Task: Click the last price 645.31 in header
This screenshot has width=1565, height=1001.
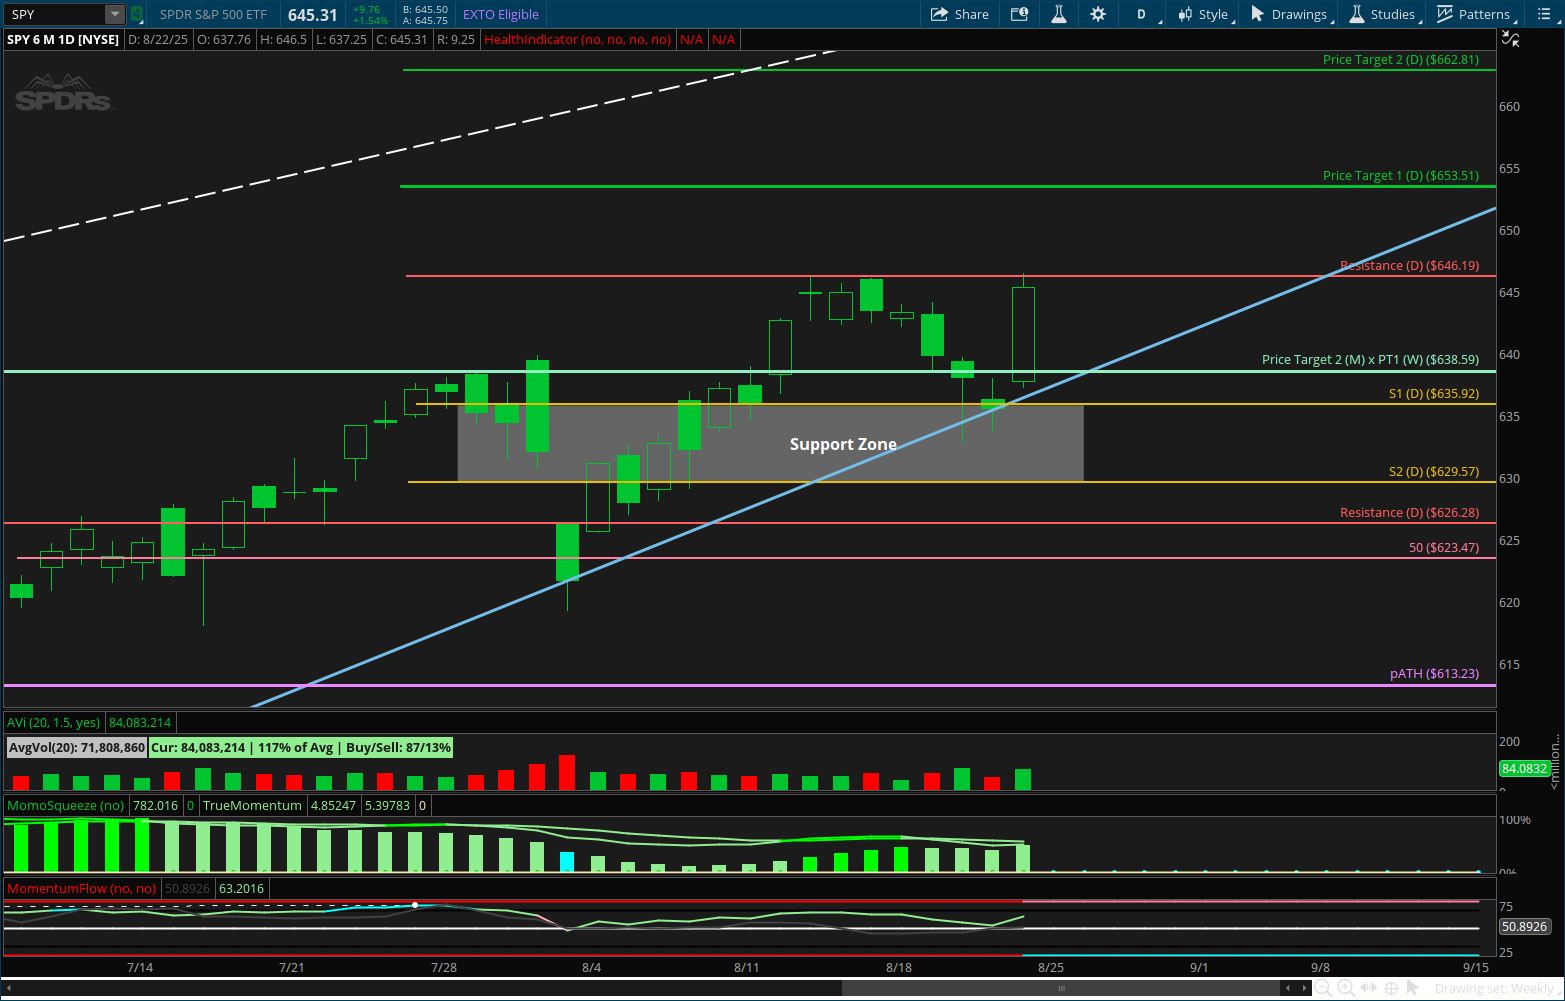Action: coord(313,15)
